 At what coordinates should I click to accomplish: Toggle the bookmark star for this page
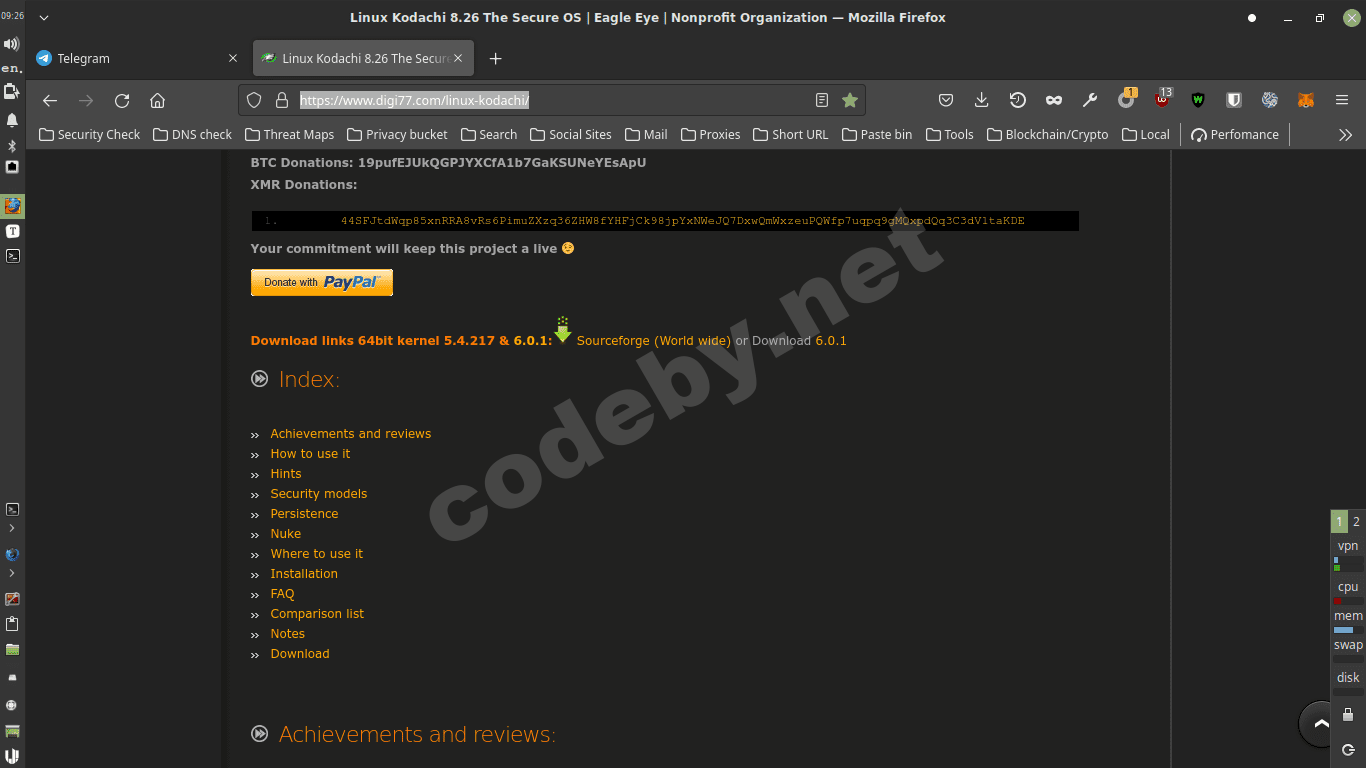850,100
